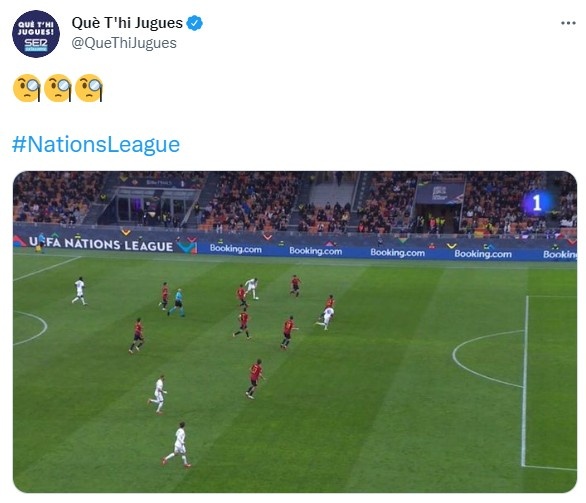Click the penalty arc on the pitch
Screen dimensions: 586x503
pos(488,359)
